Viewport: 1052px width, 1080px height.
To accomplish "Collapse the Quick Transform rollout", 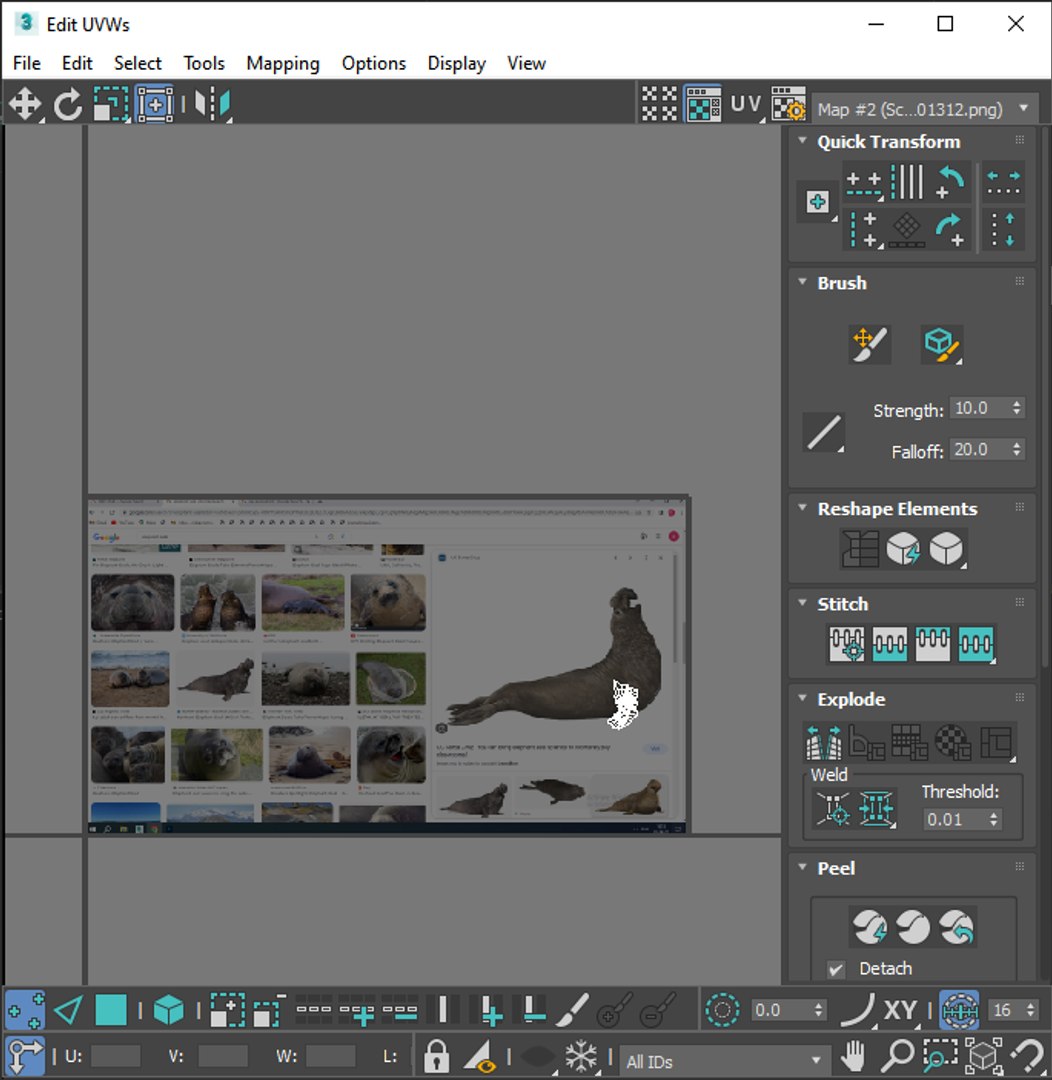I will pyautogui.click(x=802, y=141).
